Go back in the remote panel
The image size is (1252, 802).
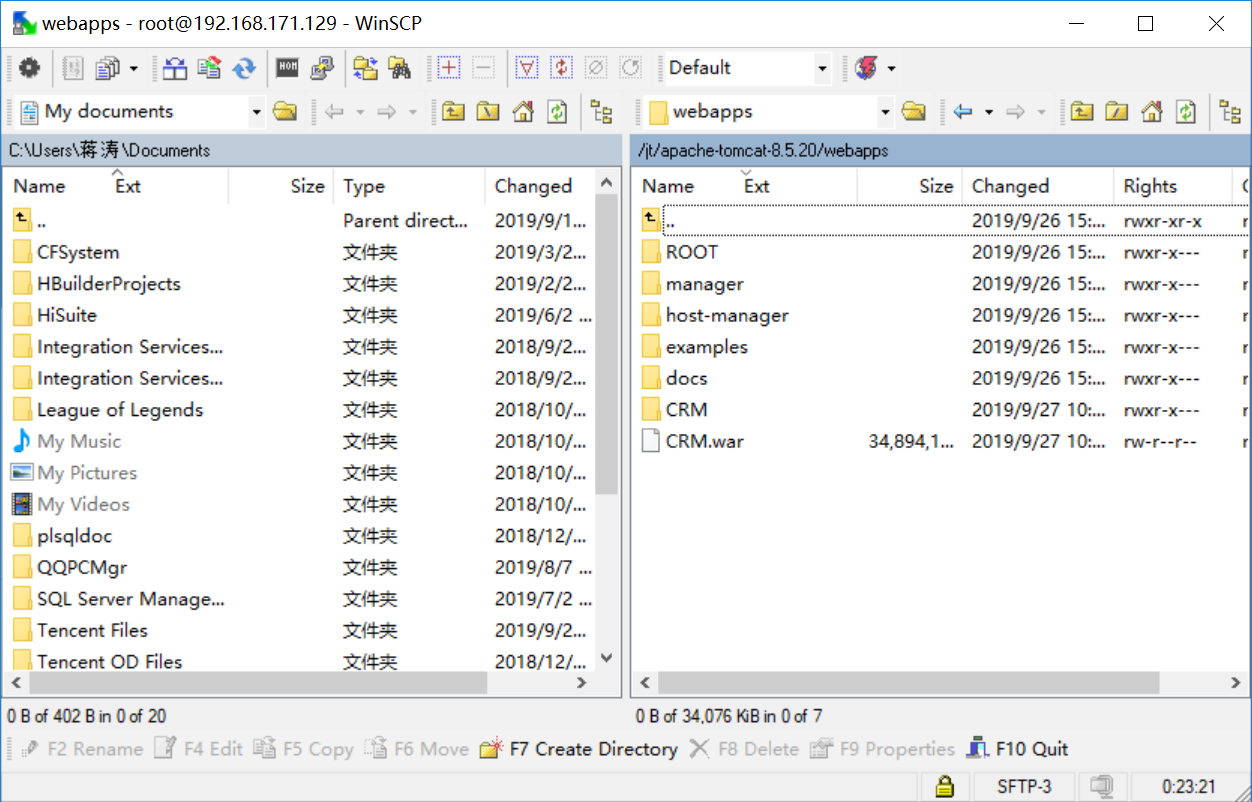click(963, 111)
